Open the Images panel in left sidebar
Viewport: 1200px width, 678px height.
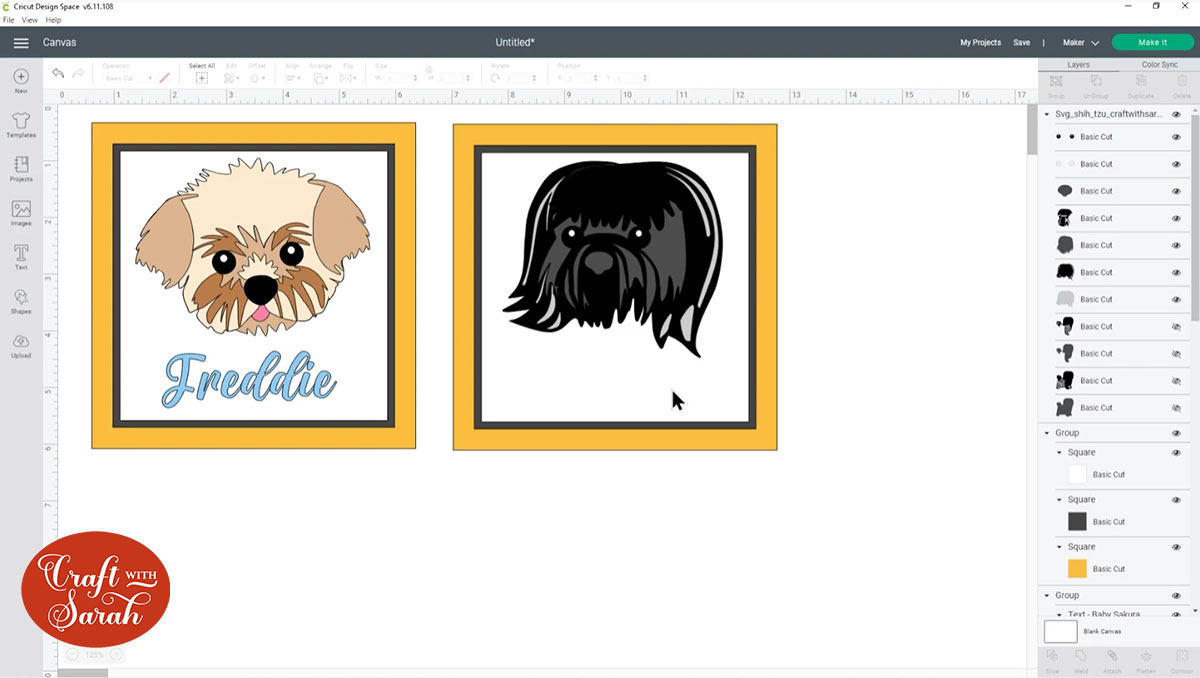point(20,213)
